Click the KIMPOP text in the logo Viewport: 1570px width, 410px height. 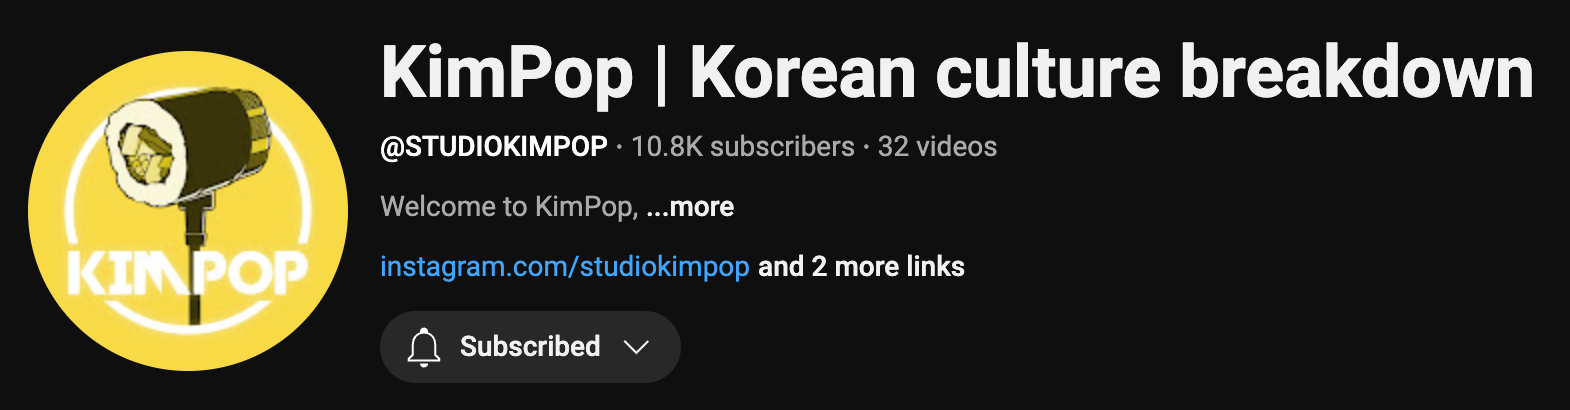tap(189, 274)
